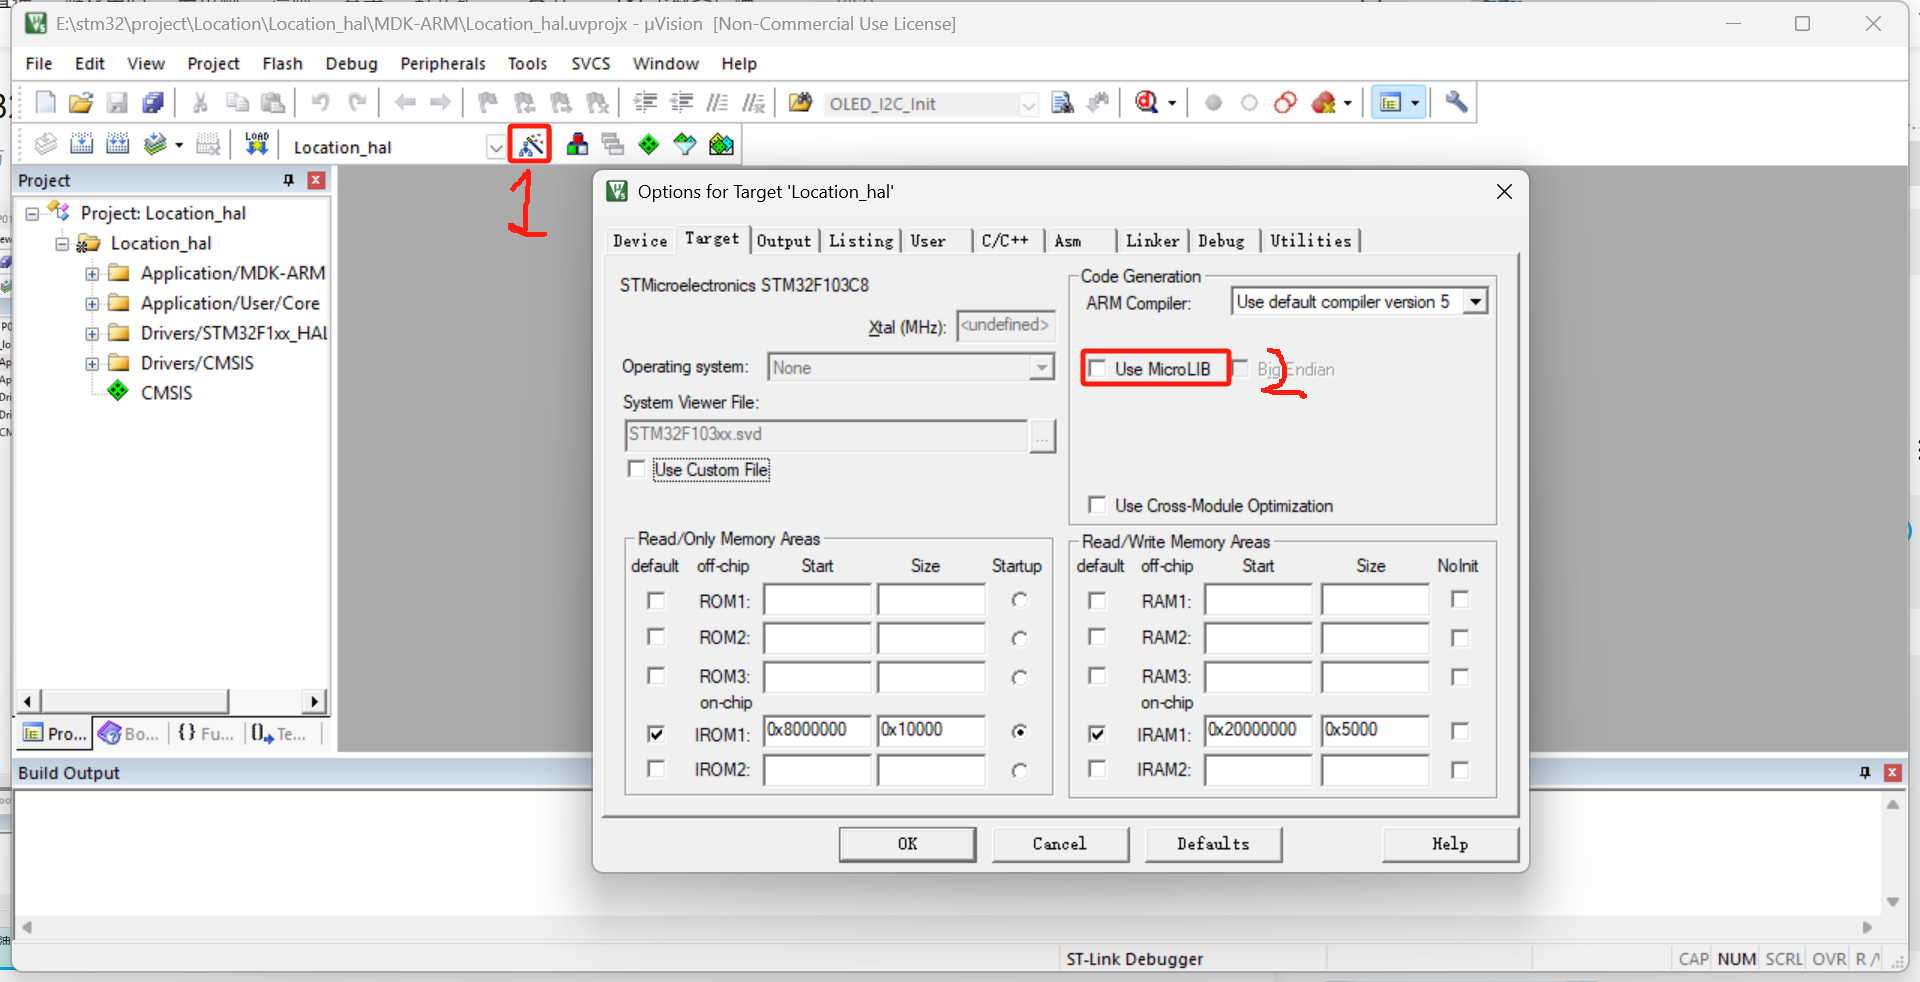Start the debug session magnifier icon
This screenshot has width=1920, height=982.
tap(1148, 103)
